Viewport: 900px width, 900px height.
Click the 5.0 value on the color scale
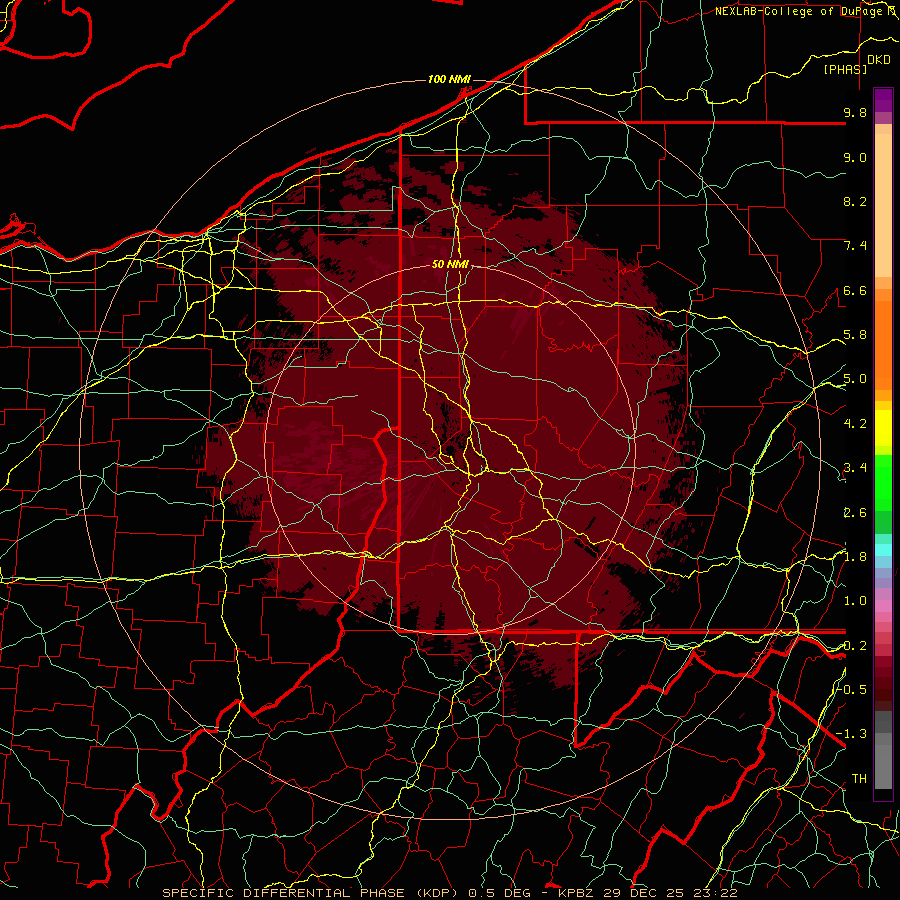pos(855,379)
